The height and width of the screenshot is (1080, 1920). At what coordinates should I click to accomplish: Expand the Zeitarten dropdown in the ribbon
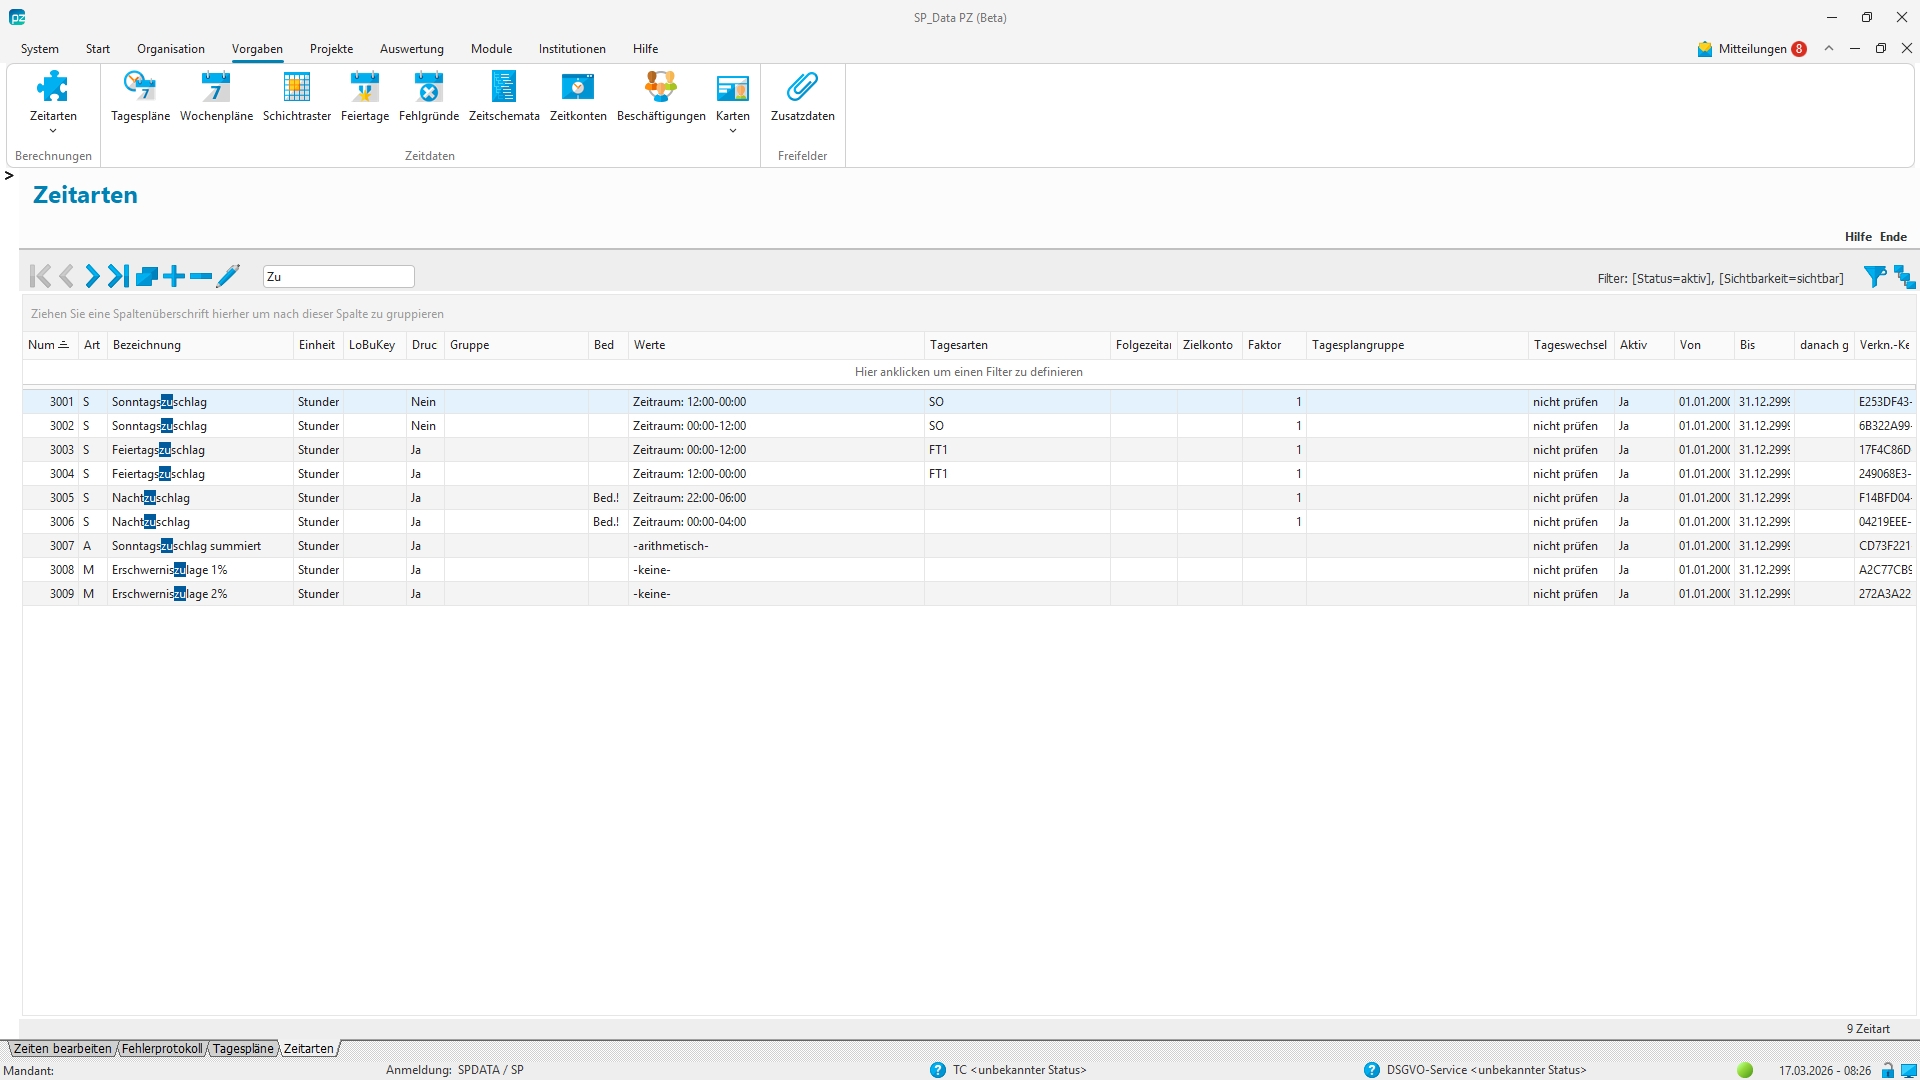click(x=53, y=131)
